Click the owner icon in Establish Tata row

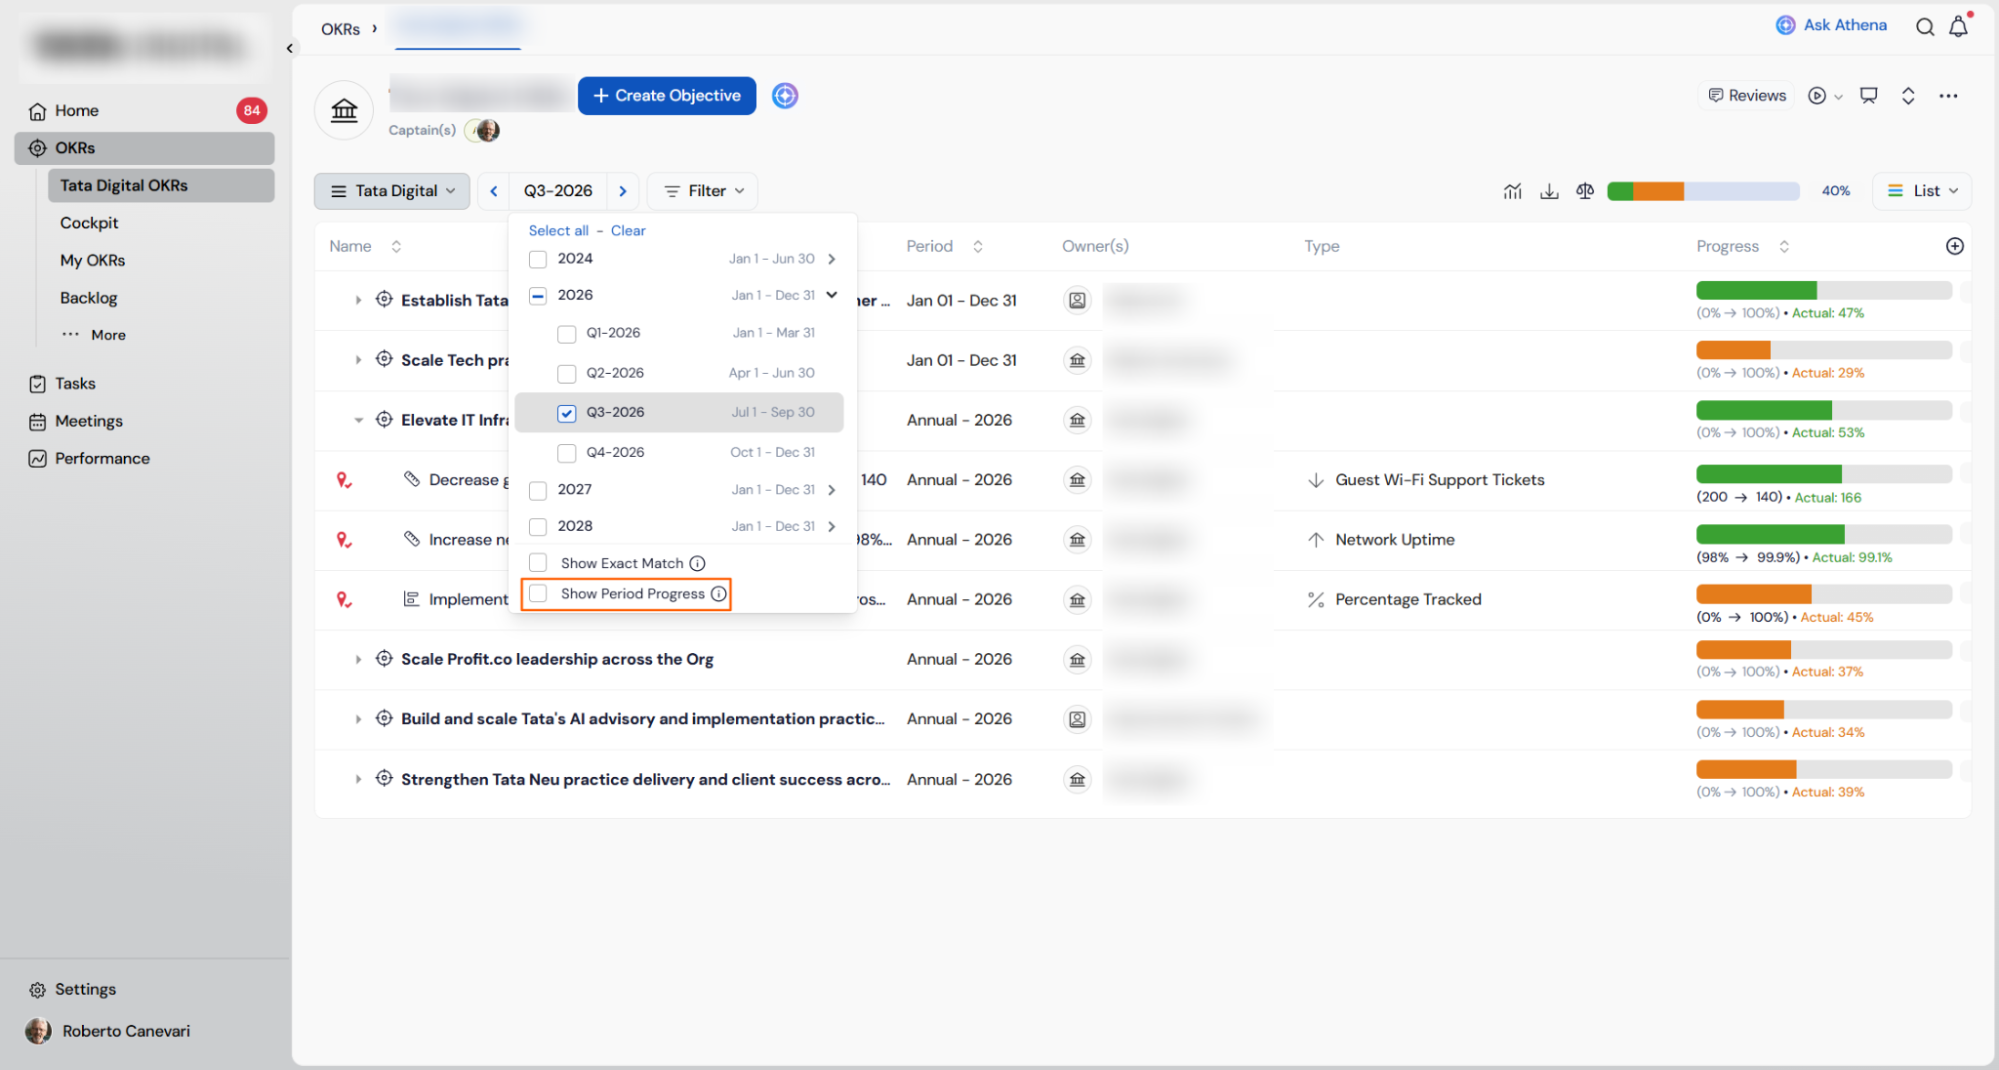coord(1077,300)
